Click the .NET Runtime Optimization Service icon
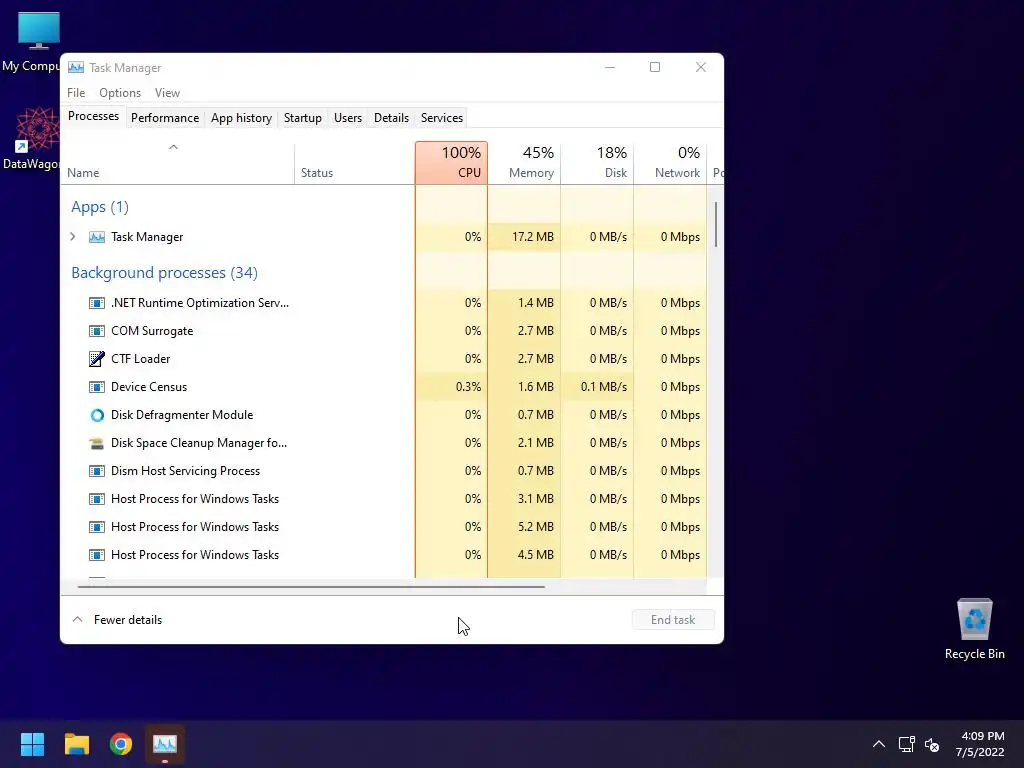This screenshot has height=768, width=1024. coord(97,303)
